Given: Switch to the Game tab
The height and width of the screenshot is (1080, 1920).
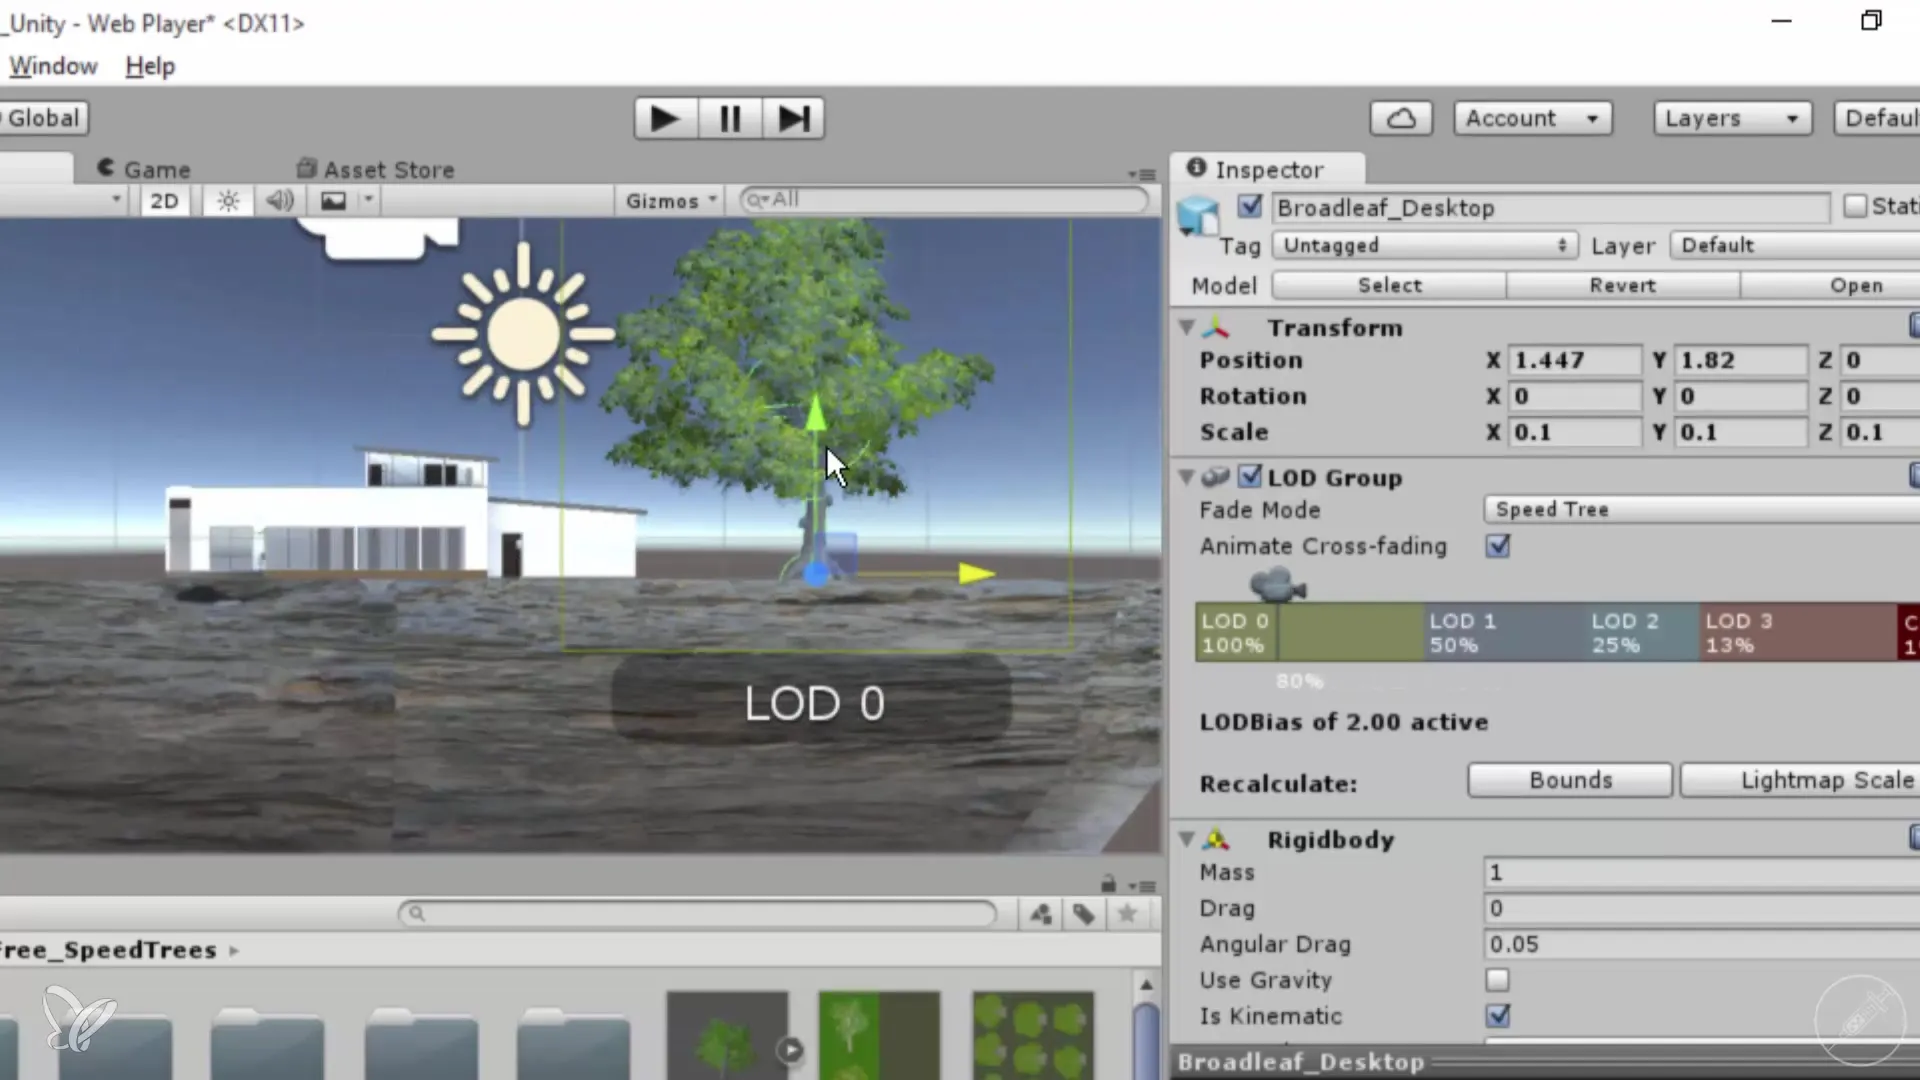Looking at the screenshot, I should [143, 169].
